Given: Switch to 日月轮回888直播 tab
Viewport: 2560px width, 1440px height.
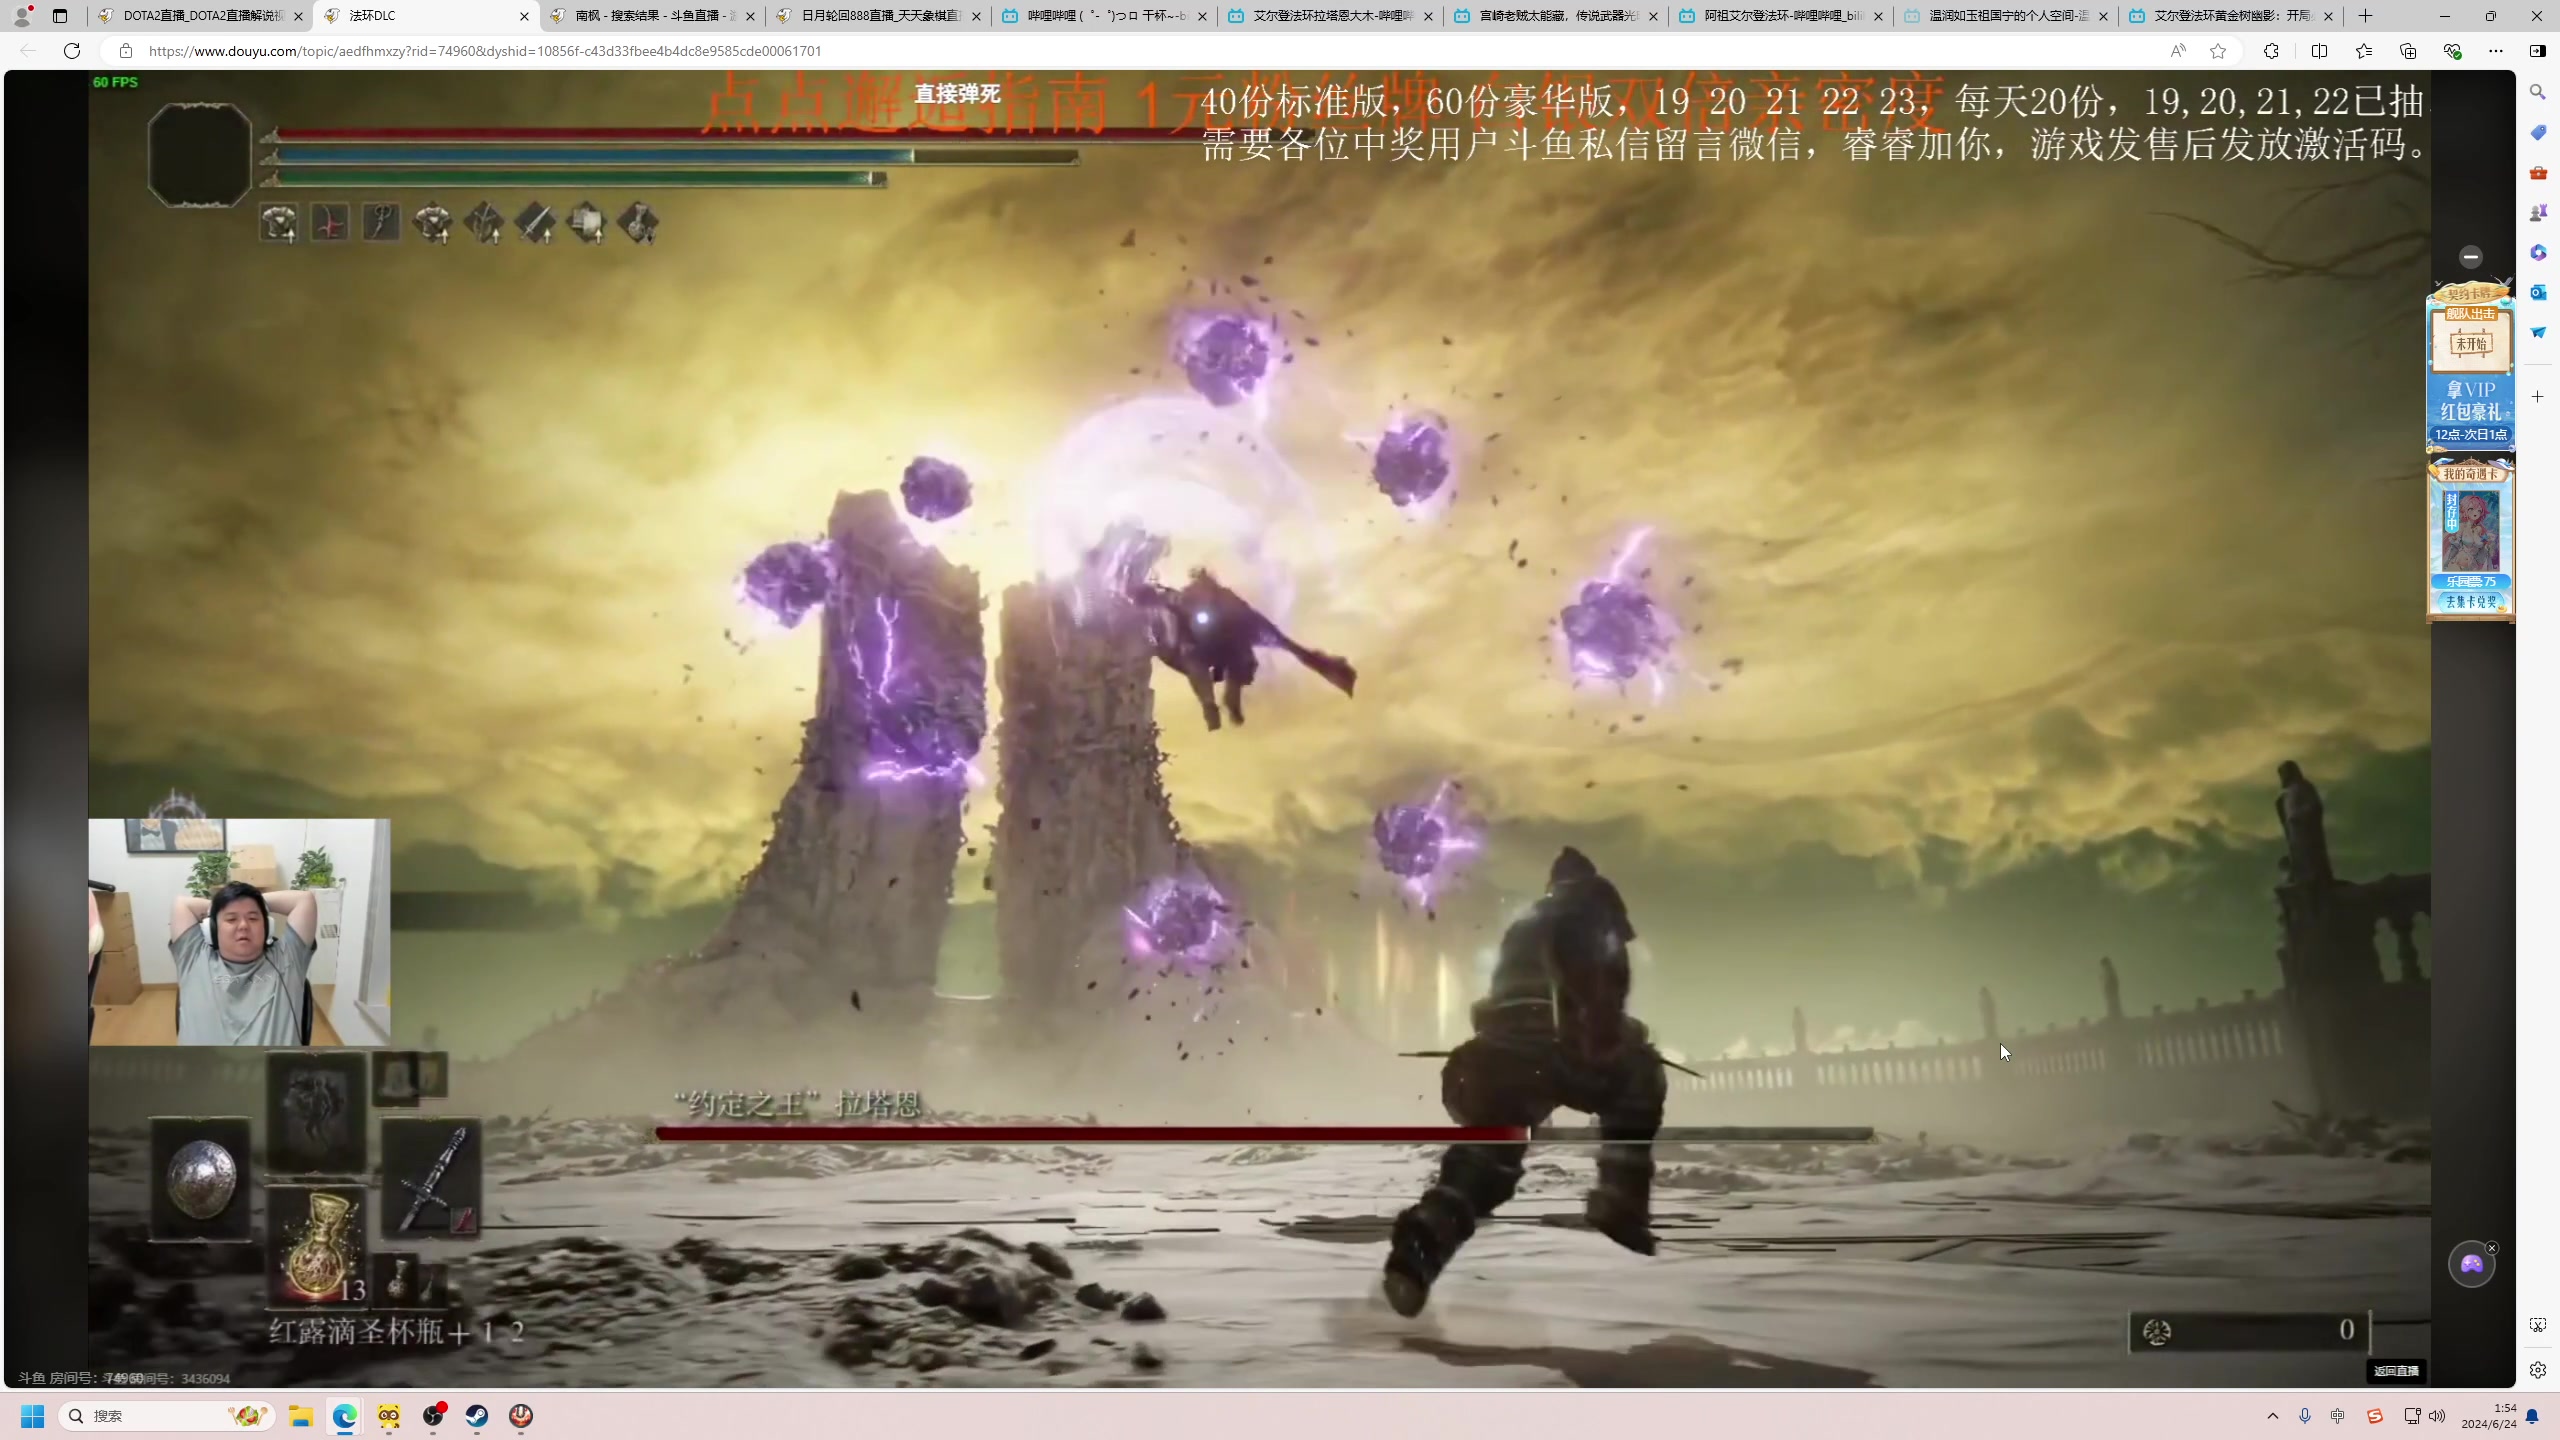Looking at the screenshot, I should [878, 16].
